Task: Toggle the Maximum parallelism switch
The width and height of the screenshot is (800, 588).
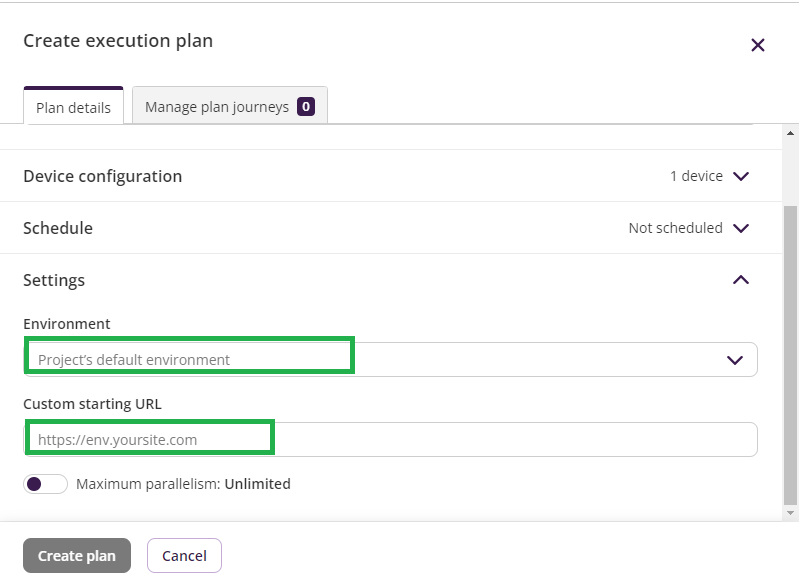Action: tap(45, 484)
